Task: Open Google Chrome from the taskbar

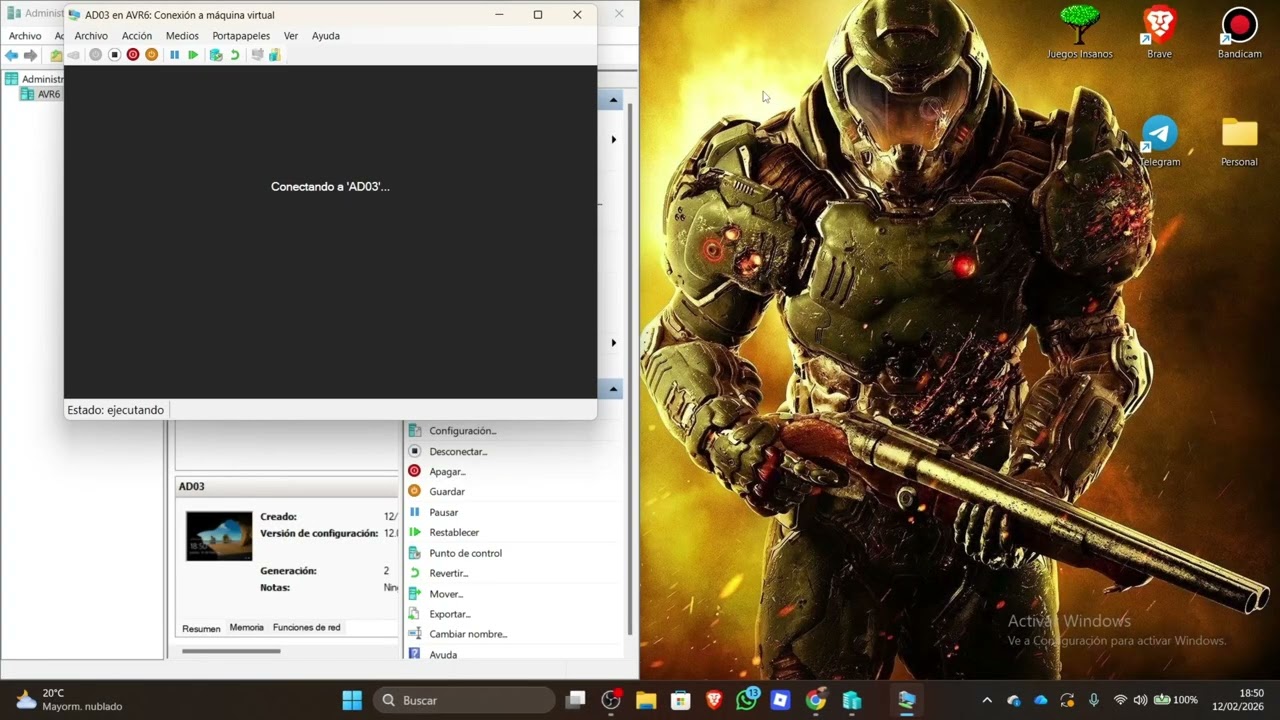Action: [816, 700]
